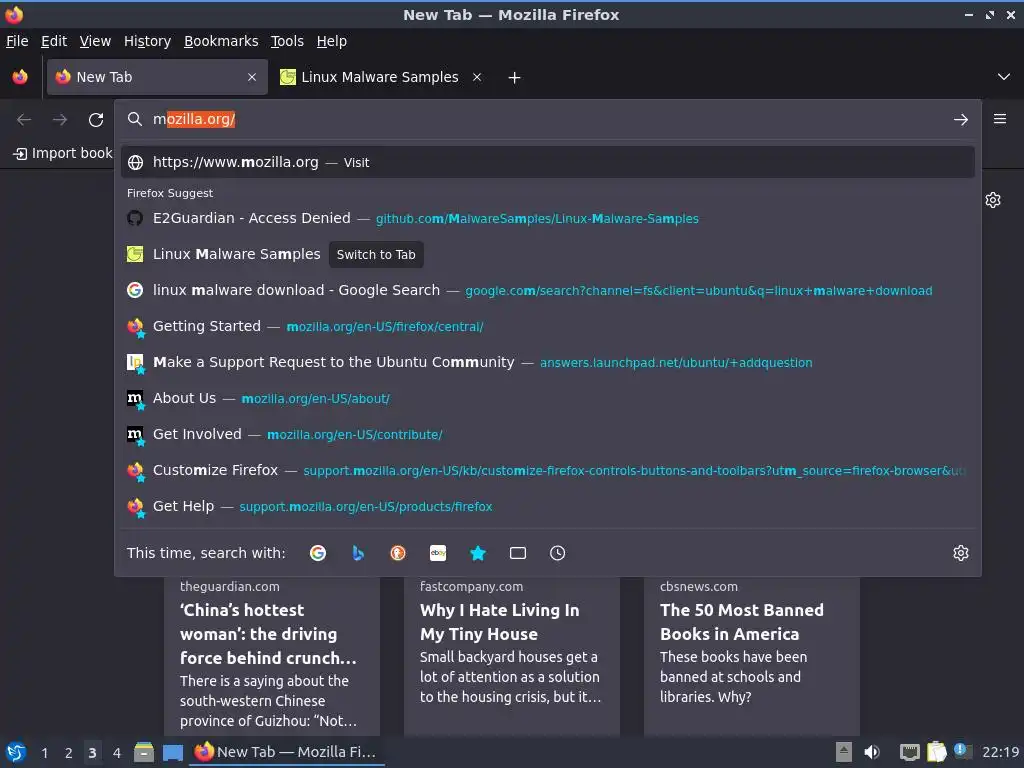The height and width of the screenshot is (768, 1024).
Task: Open the Firefox hamburger application menu
Action: coord(999,119)
